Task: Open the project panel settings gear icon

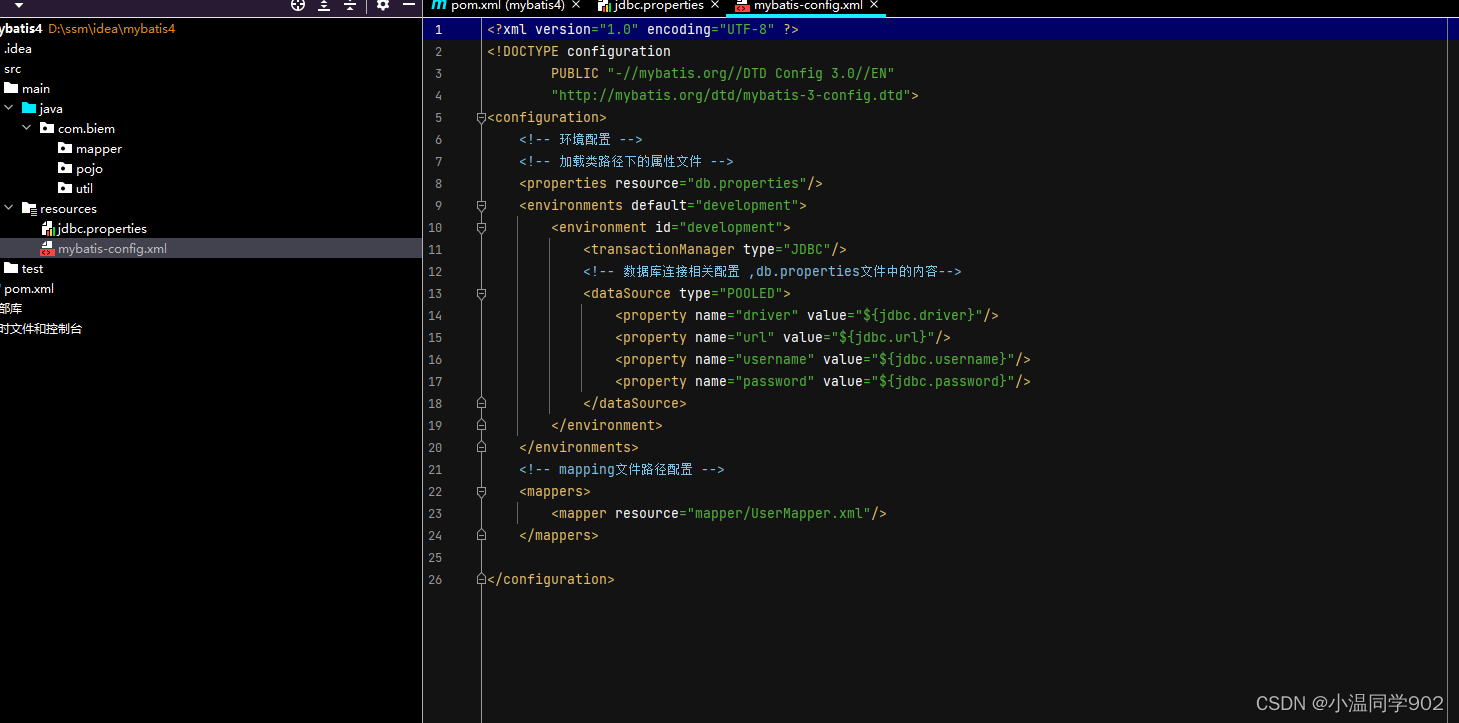Action: point(383,6)
